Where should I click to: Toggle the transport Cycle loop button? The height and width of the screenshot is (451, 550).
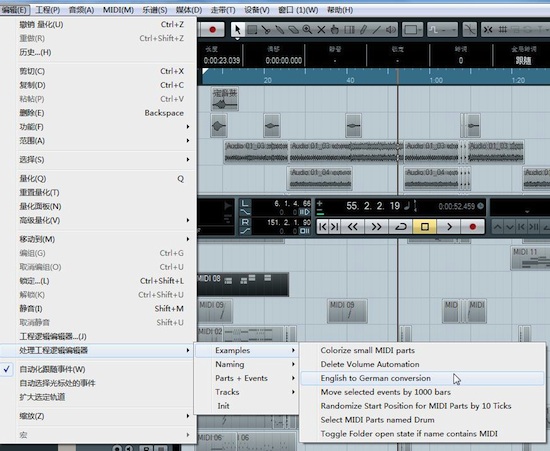click(400, 227)
